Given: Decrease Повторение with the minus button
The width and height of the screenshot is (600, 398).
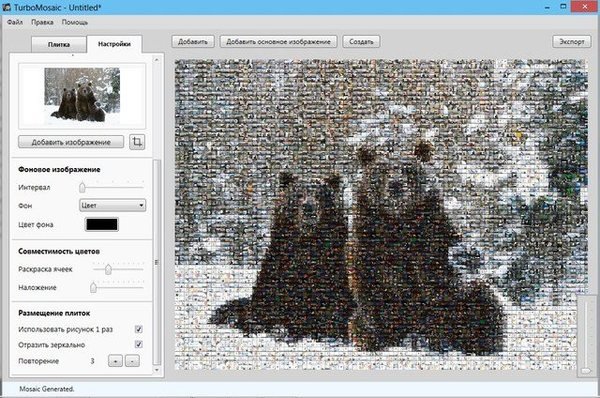Looking at the screenshot, I should pos(132,361).
